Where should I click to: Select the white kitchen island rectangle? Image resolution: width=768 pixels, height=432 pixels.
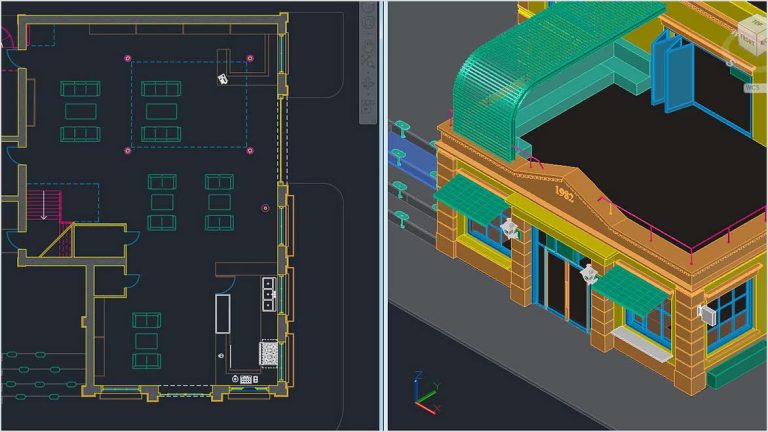click(223, 314)
